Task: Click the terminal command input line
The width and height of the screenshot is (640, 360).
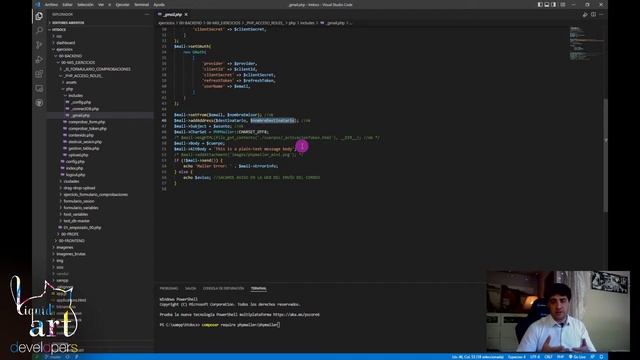Action: coord(220,325)
